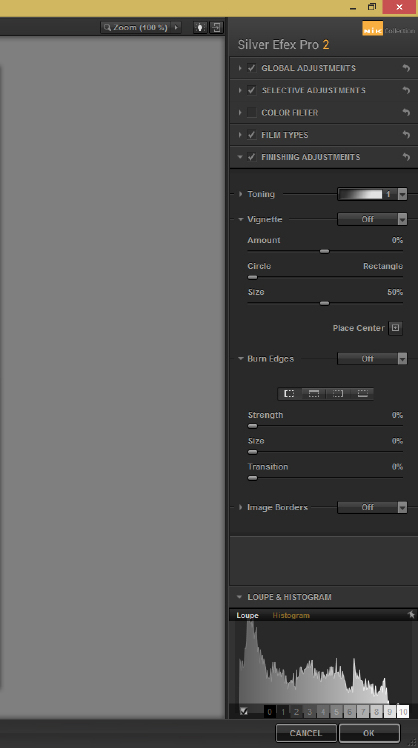The height and width of the screenshot is (748, 418).
Task: Collapse the Loupe & Histogram panel
Action: [240, 597]
